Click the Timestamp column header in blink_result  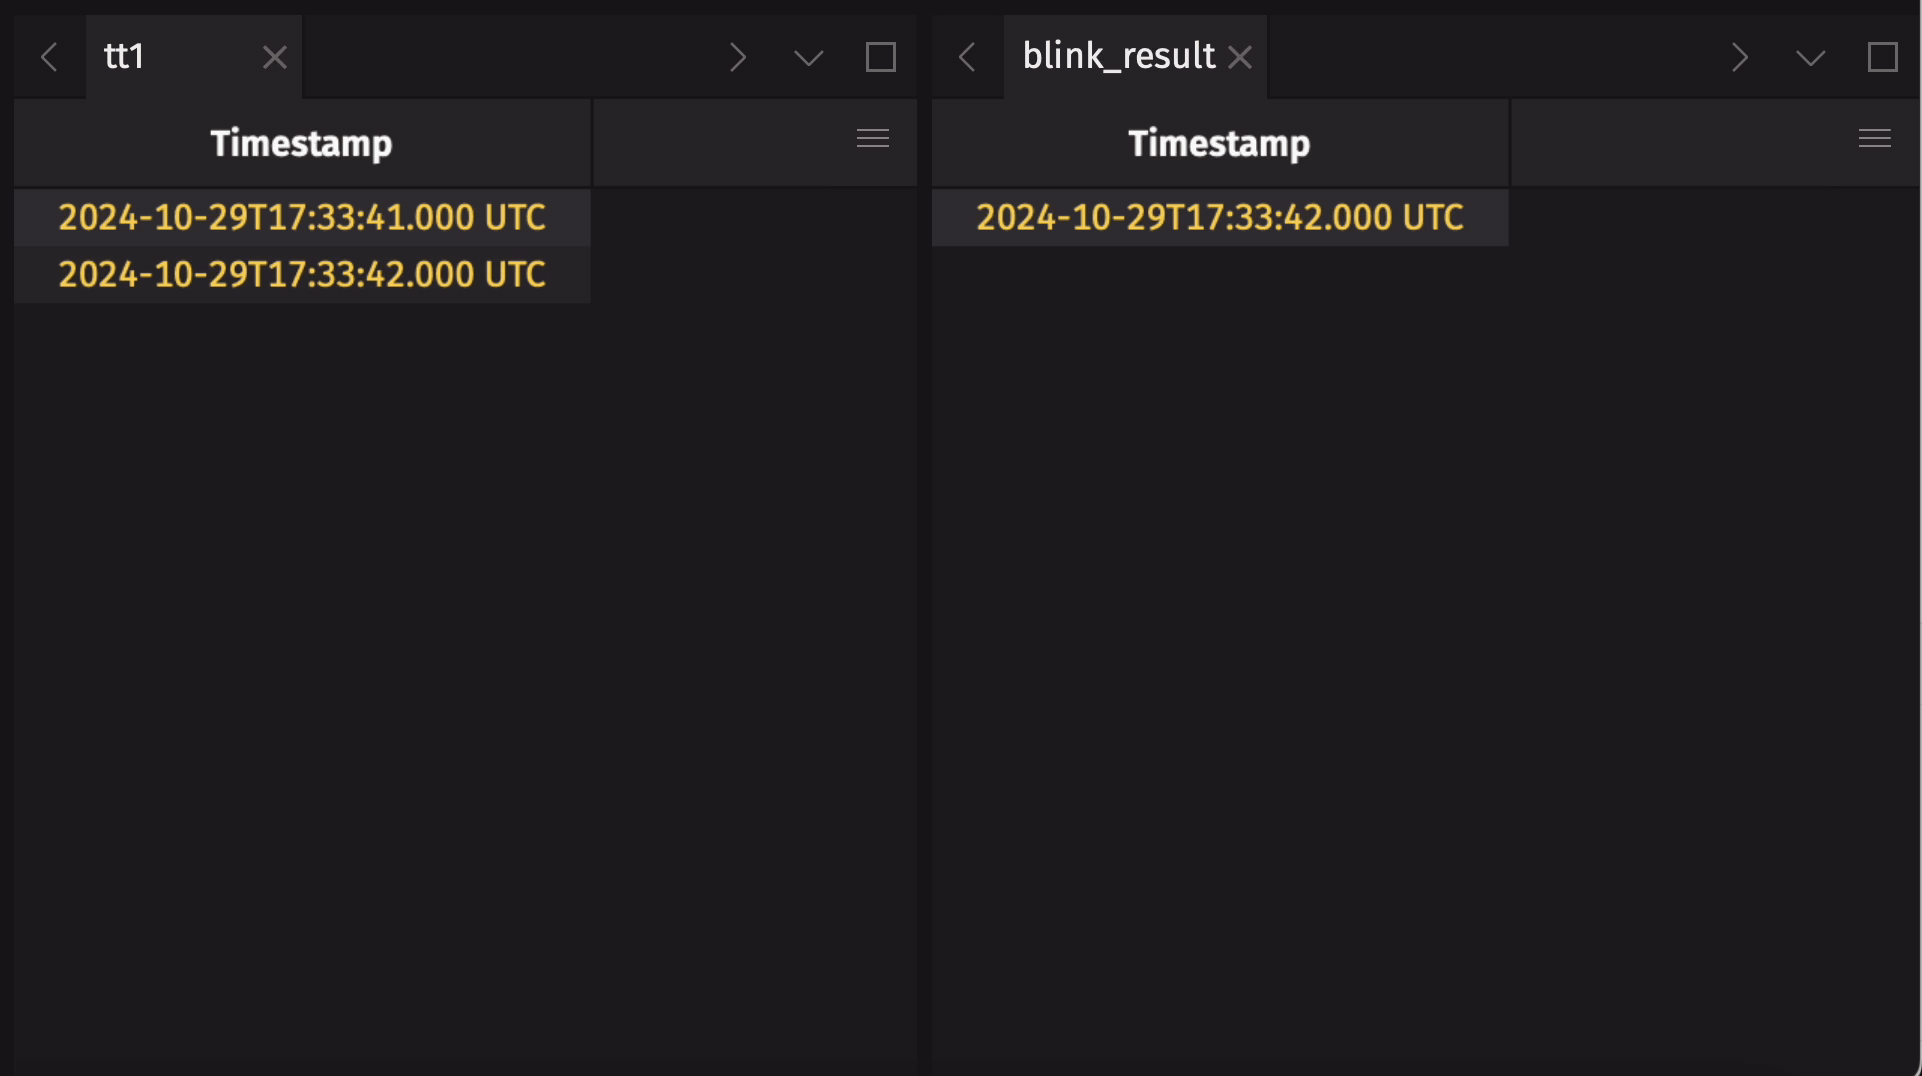(1219, 142)
